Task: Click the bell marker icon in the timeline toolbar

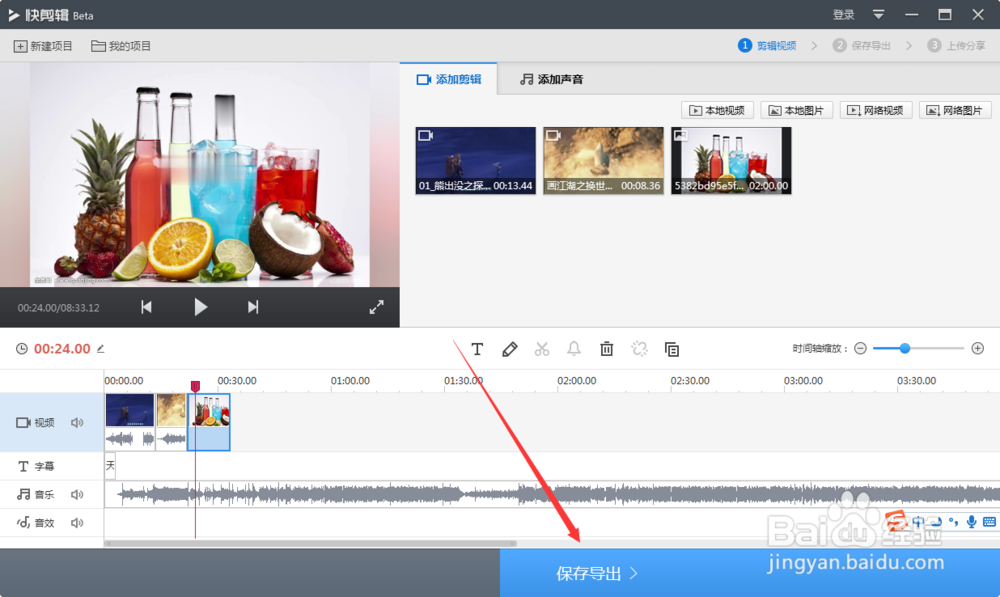Action: (x=574, y=349)
